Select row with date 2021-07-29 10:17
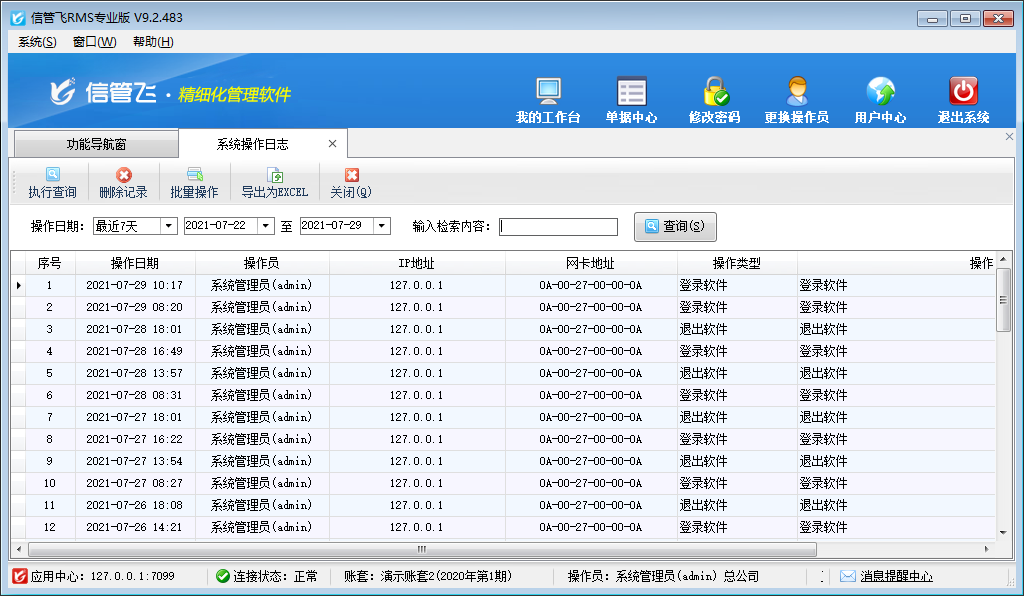This screenshot has width=1024, height=596. [x=504, y=285]
